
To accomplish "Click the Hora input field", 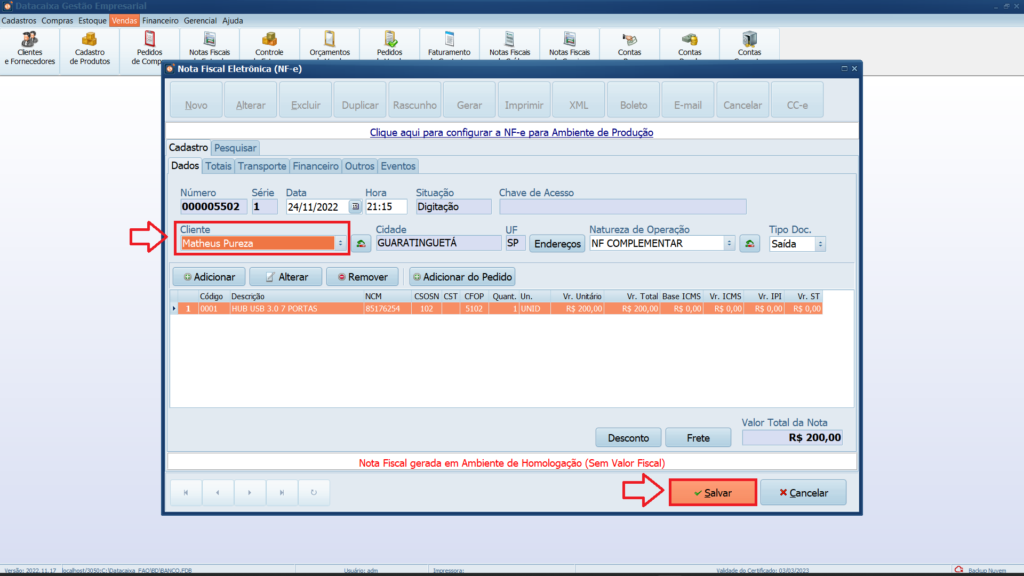I will 385,207.
